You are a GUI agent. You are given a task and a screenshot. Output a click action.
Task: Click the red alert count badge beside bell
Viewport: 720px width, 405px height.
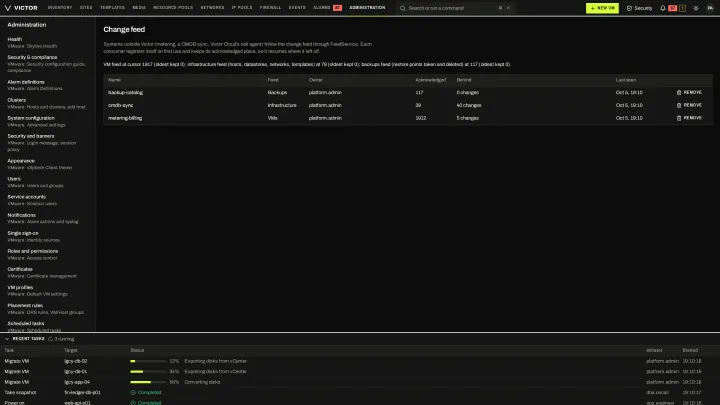673,8
